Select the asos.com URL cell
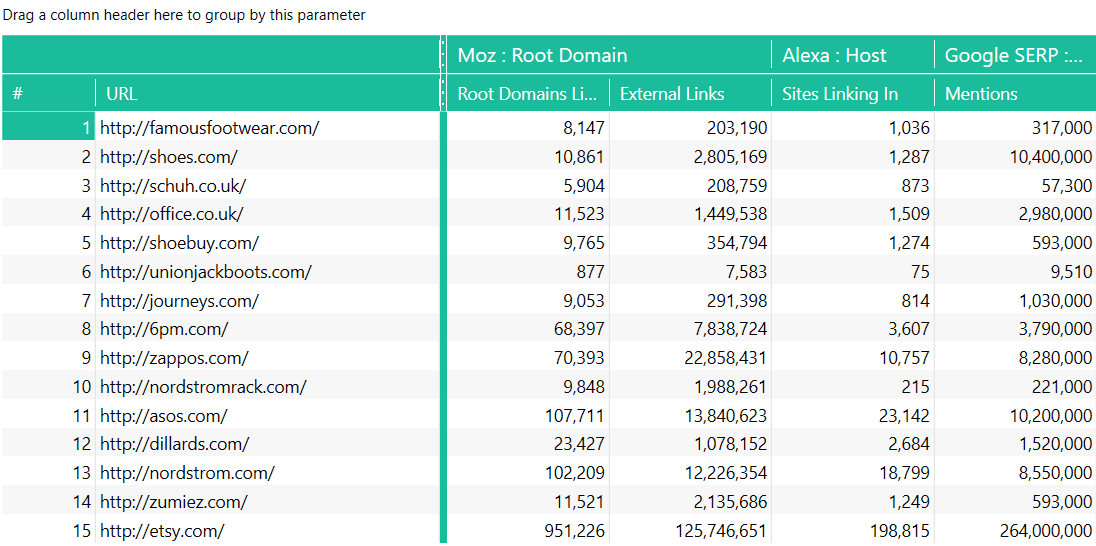This screenshot has height=546, width=1096. pyautogui.click(x=268, y=415)
